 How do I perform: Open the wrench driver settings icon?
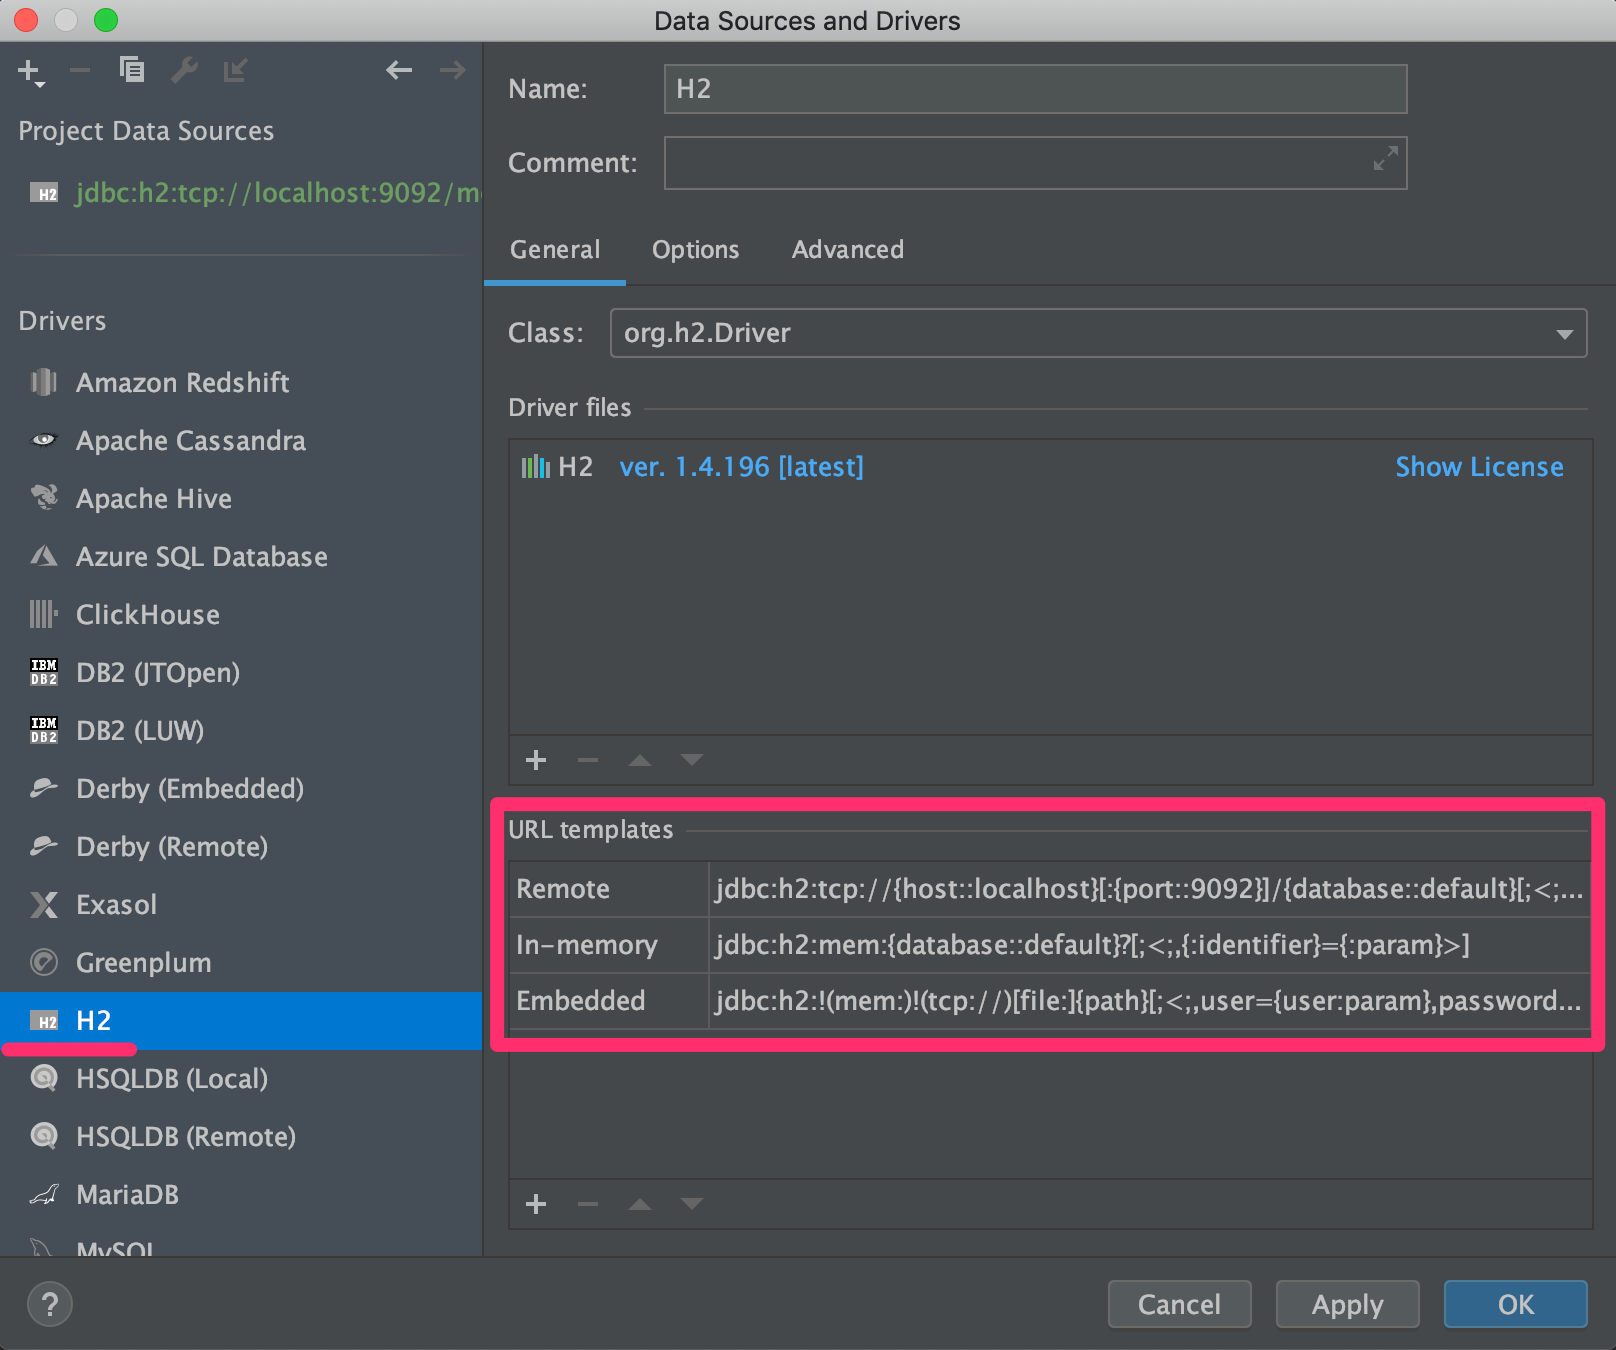[184, 70]
